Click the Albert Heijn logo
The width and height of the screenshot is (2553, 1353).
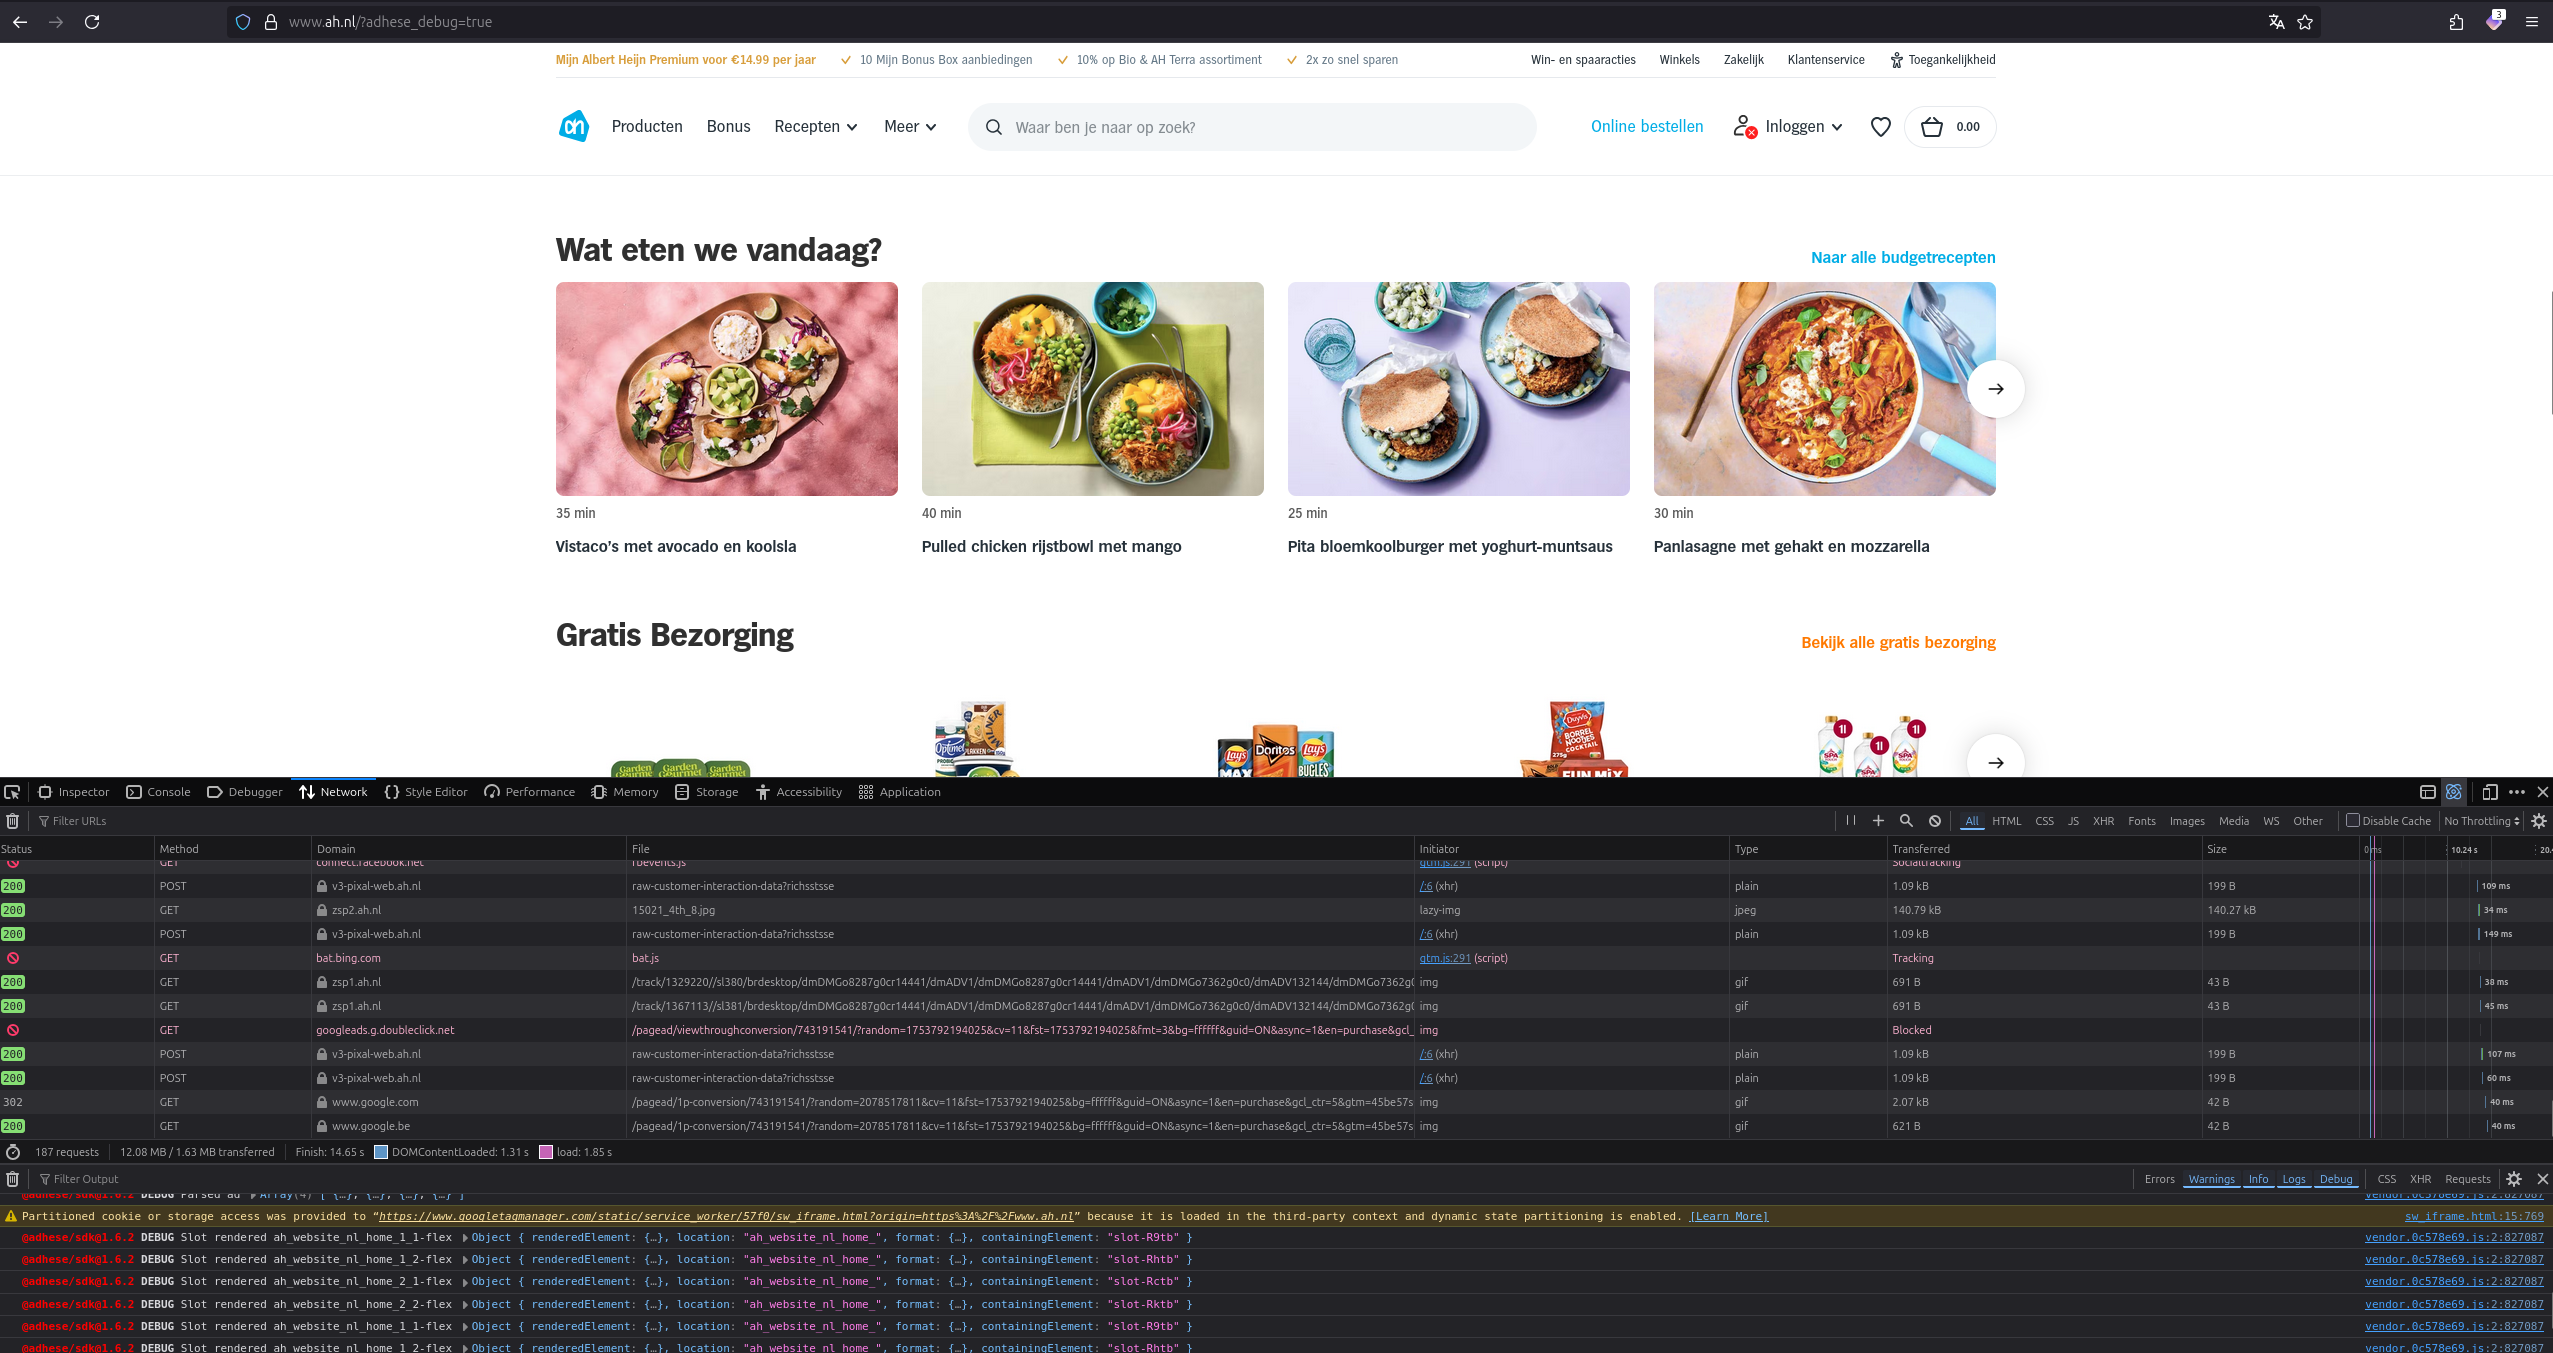tap(574, 127)
